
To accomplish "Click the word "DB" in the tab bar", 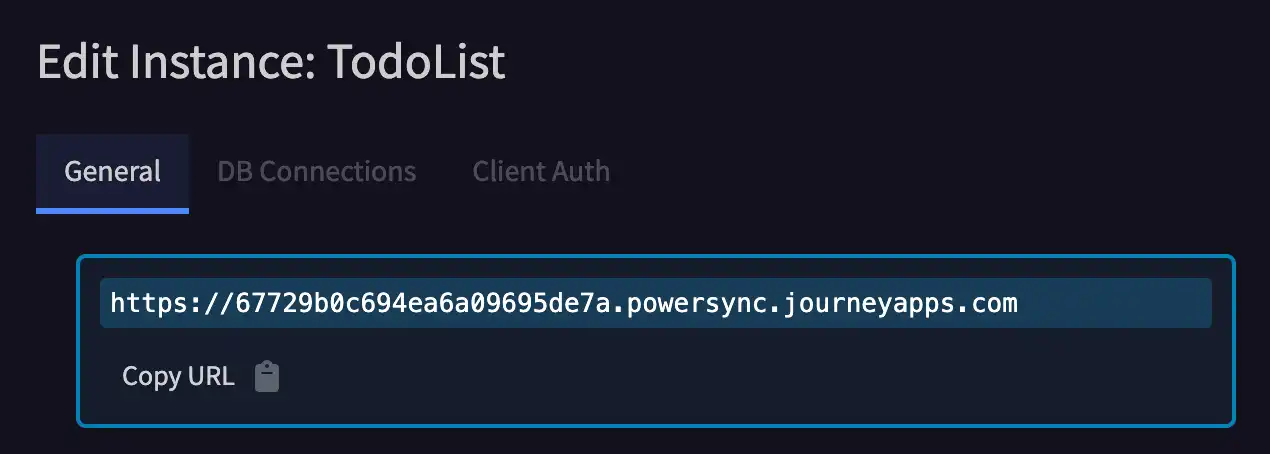I will click(x=234, y=172).
